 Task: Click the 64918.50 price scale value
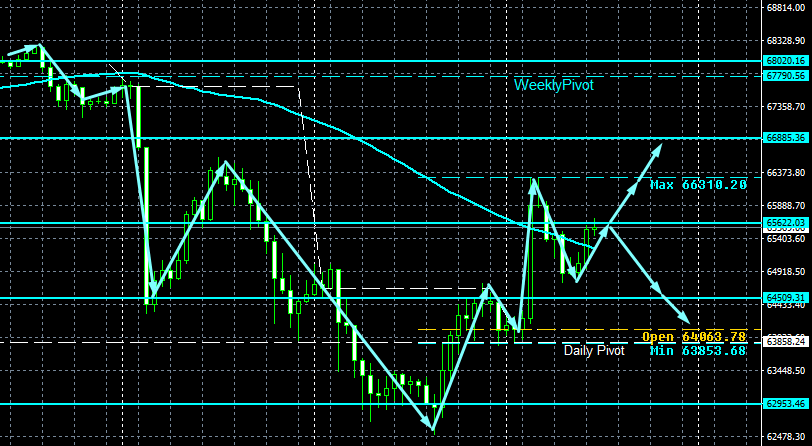coord(786,271)
